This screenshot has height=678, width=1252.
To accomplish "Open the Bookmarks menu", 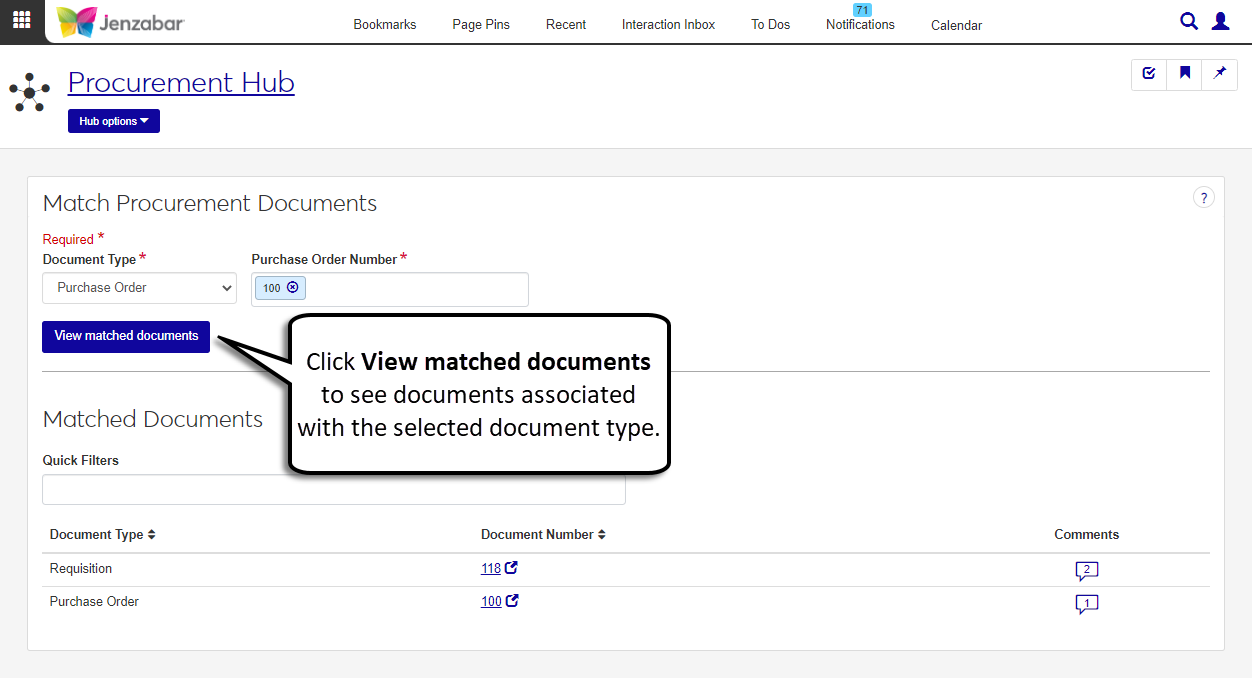I will [x=385, y=25].
